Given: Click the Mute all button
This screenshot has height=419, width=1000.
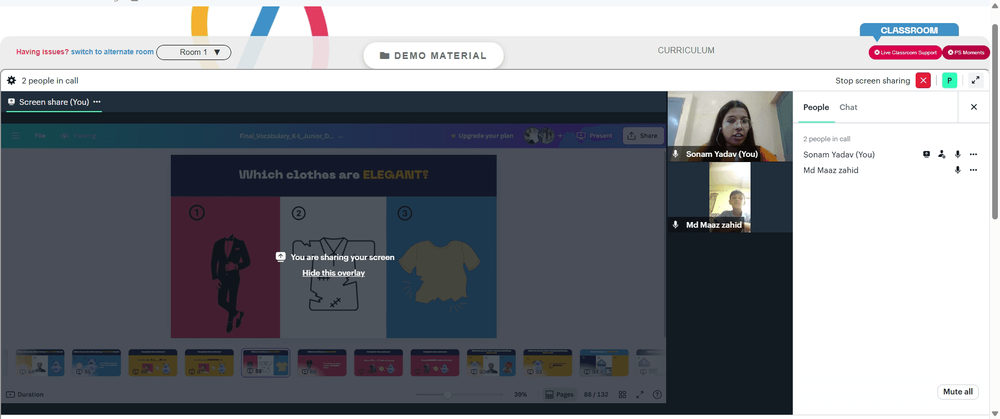Looking at the screenshot, I should [x=958, y=392].
